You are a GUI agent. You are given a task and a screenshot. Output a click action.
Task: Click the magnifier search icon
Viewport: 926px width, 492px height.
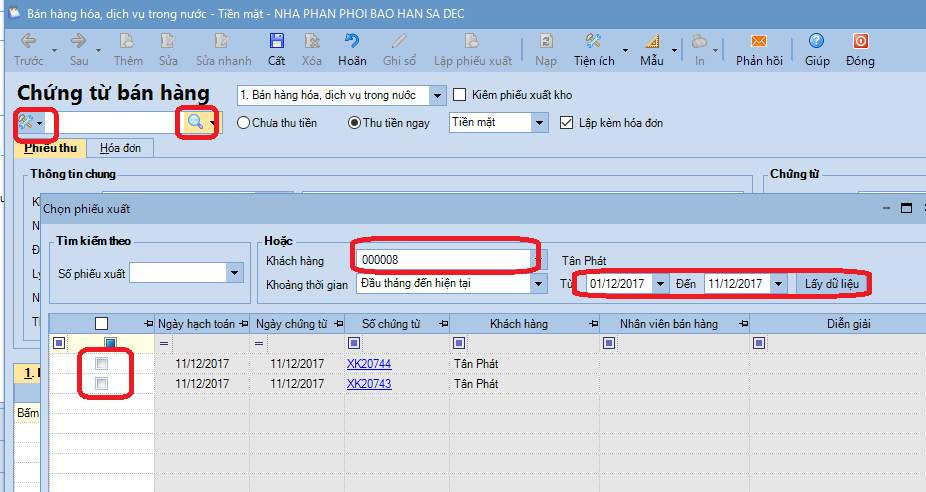195,122
